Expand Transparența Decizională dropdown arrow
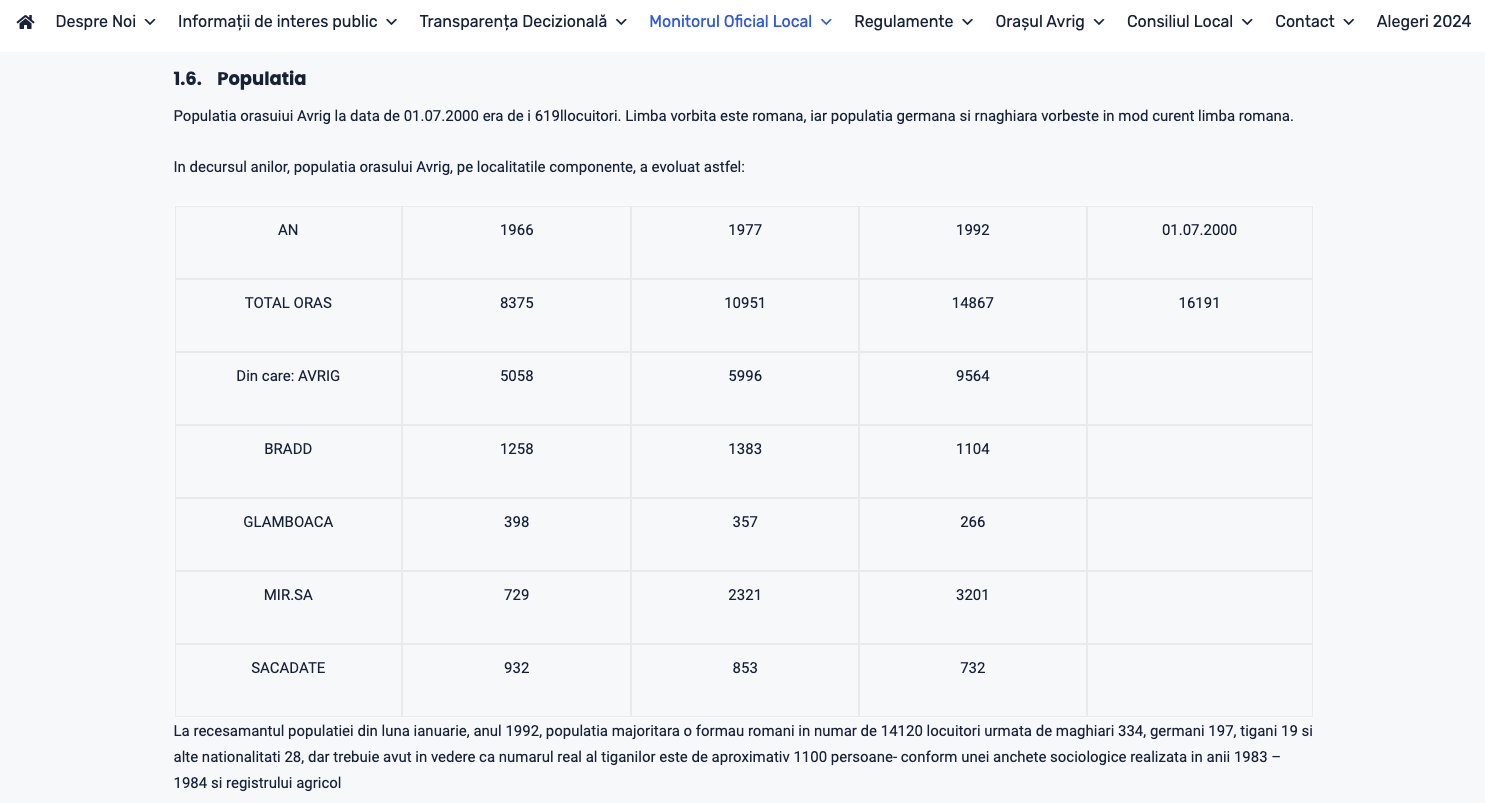This screenshot has width=1485, height=803. point(621,22)
